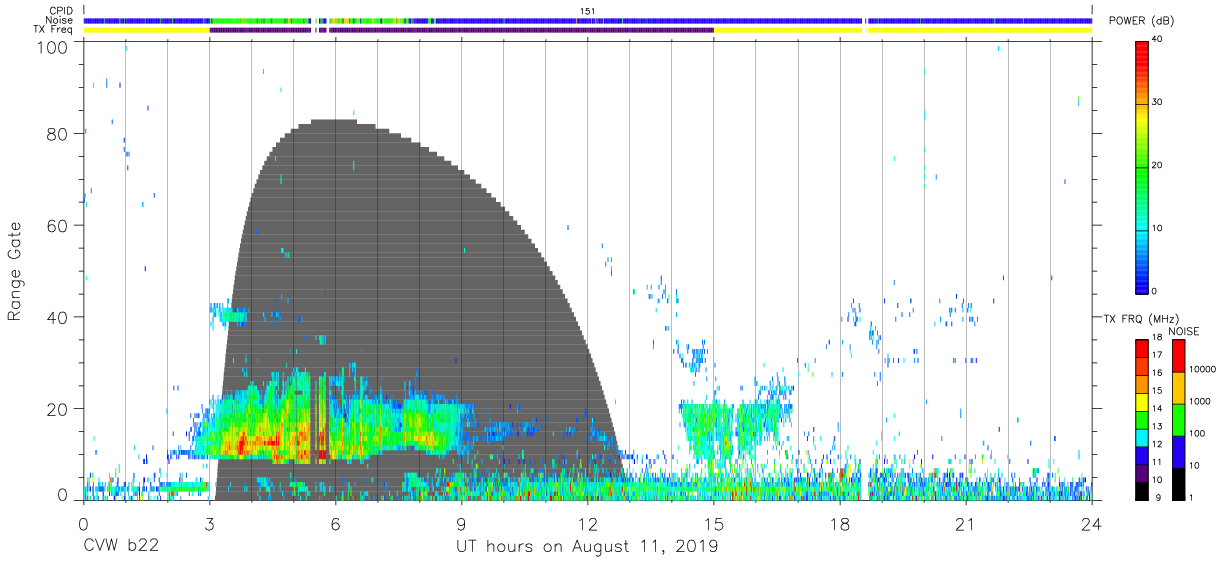Screen dimensions: 1228x567
Task: Click UT hour tick label "18" on x-axis
Action: tap(839, 524)
